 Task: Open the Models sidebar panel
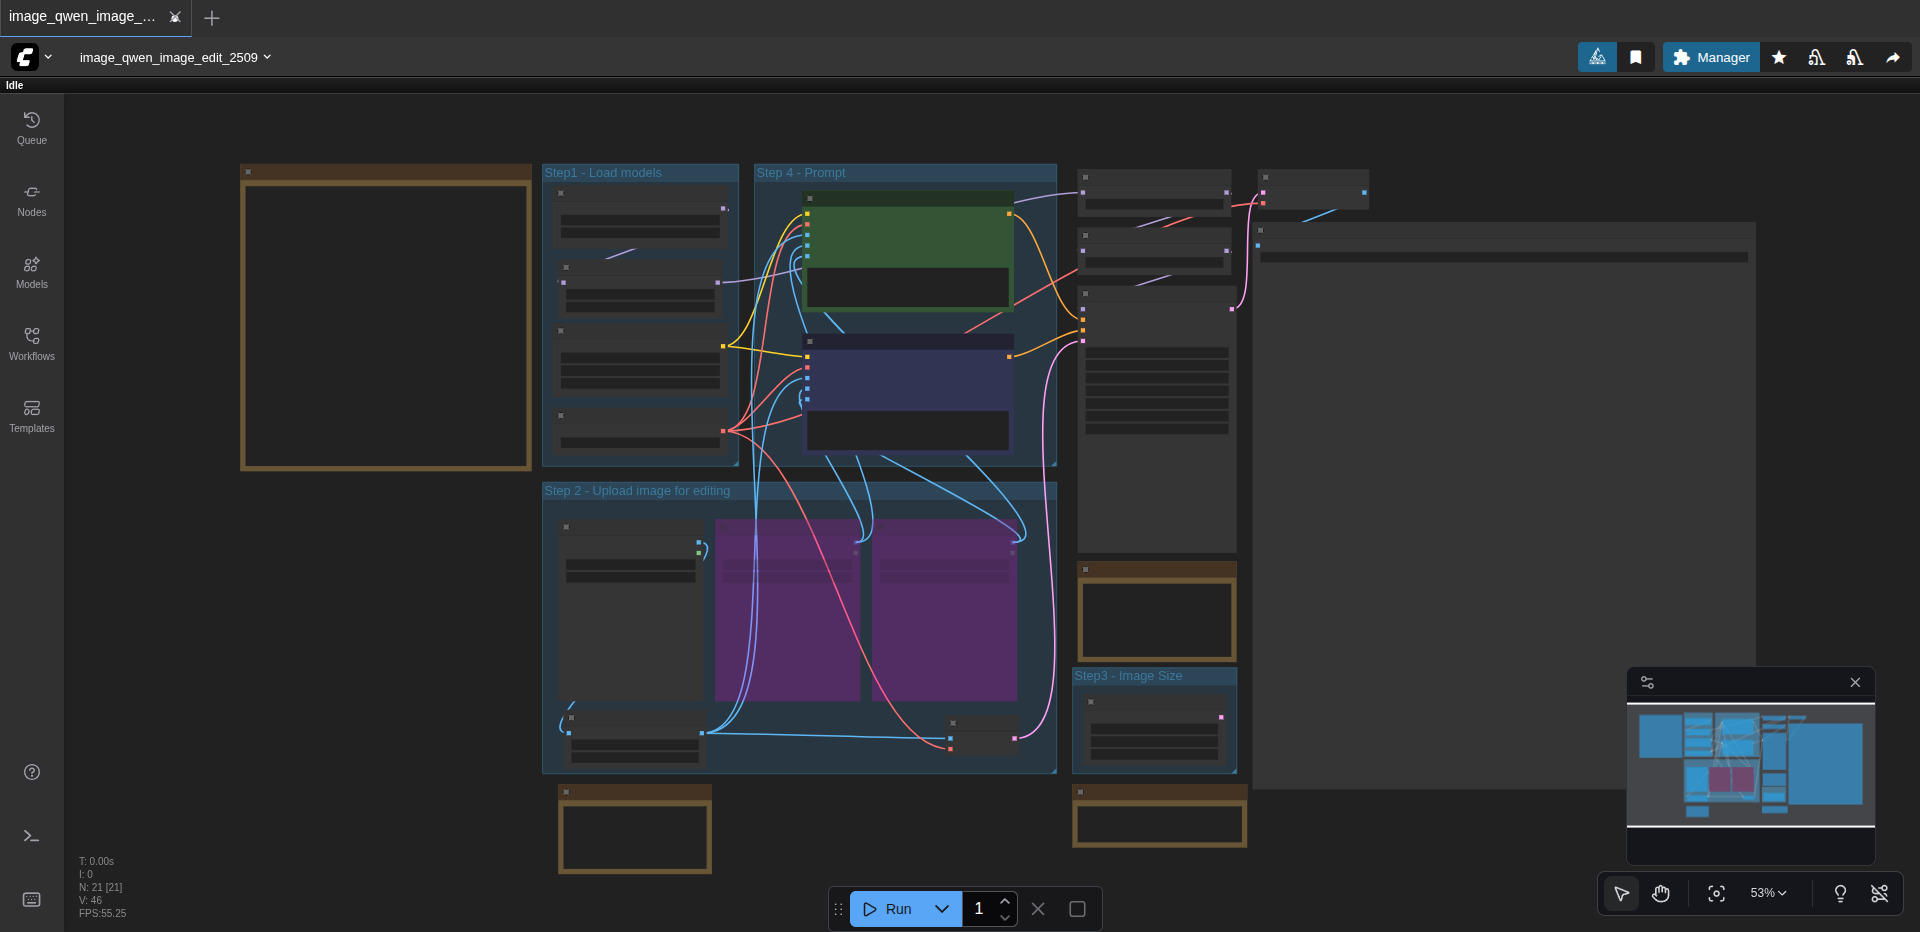coord(32,272)
